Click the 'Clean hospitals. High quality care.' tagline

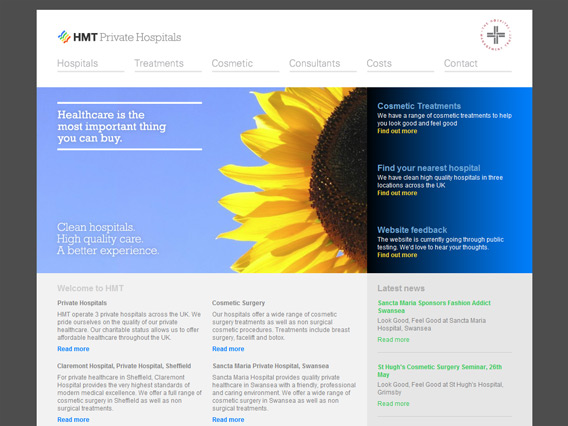(x=108, y=239)
